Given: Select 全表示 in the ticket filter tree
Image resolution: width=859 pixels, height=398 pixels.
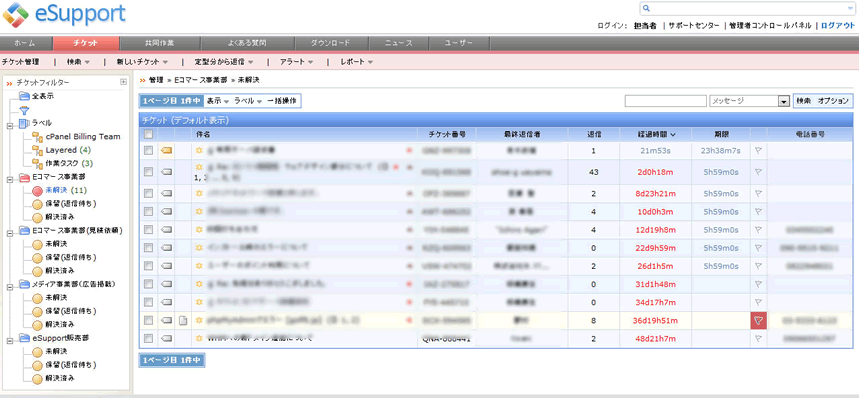Looking at the screenshot, I should 43,96.
